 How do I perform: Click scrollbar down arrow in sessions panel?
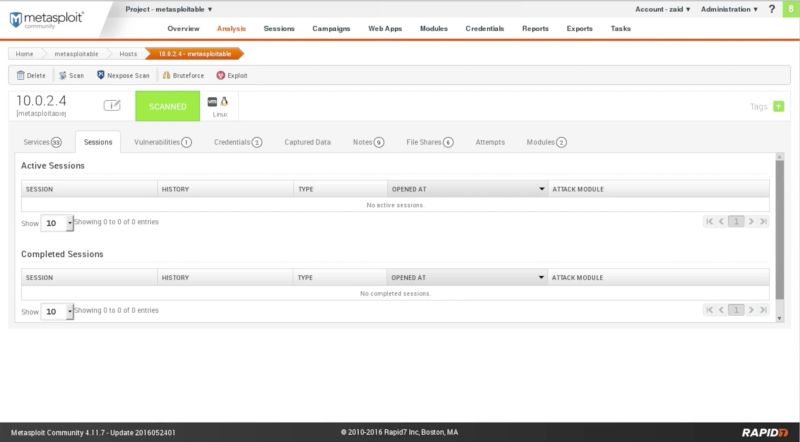point(780,318)
